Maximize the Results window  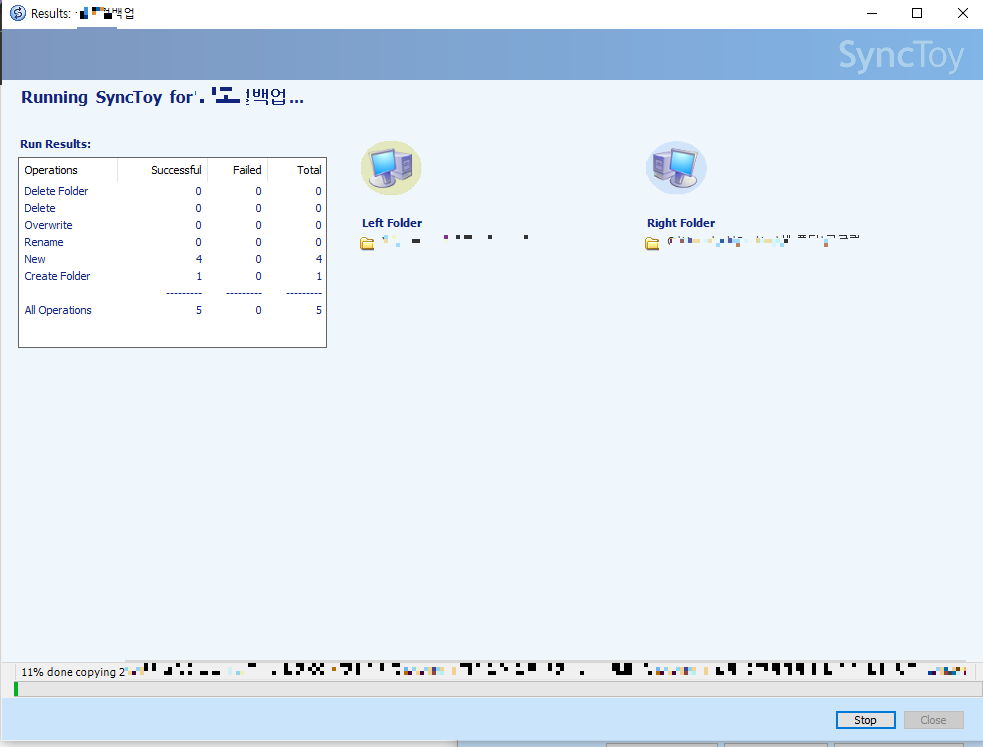(x=917, y=13)
